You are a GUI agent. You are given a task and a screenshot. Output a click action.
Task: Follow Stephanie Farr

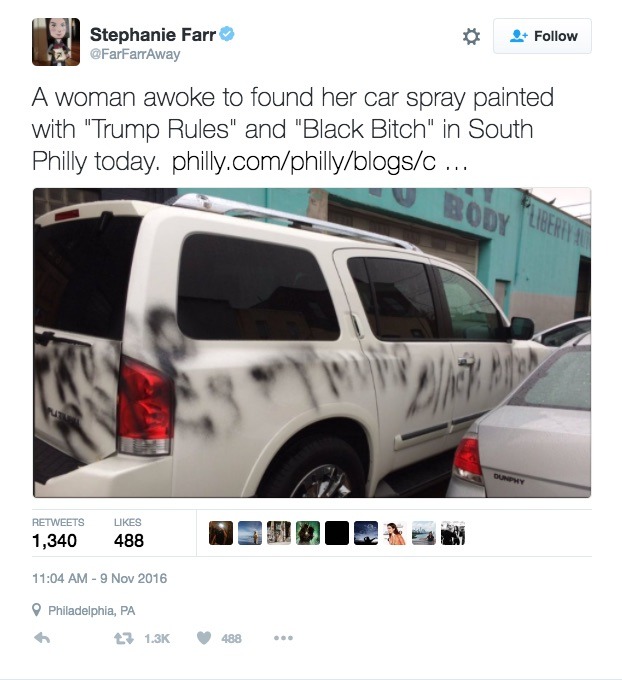point(542,36)
